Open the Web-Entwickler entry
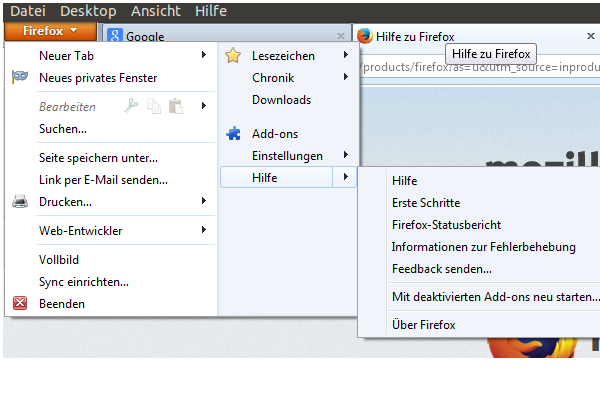Image resolution: width=600 pixels, height=400 pixels. (80, 231)
